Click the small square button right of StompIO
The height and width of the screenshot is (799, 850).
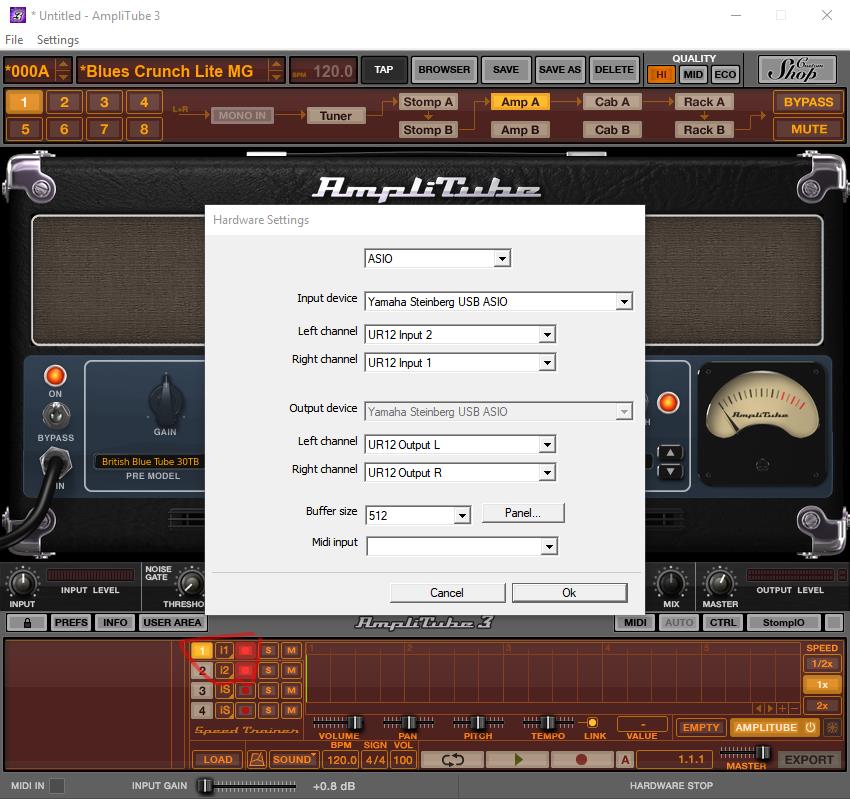[x=834, y=622]
